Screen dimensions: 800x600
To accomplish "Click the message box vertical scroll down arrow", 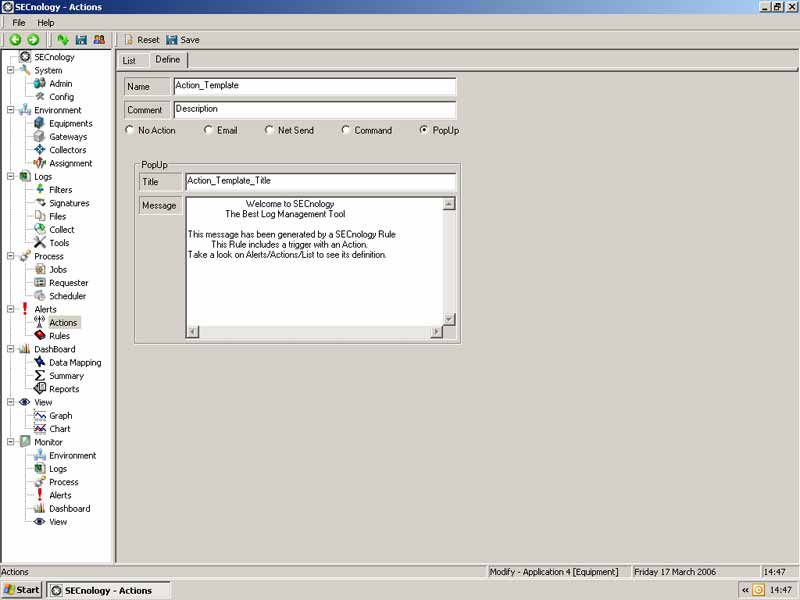I will coord(449,319).
